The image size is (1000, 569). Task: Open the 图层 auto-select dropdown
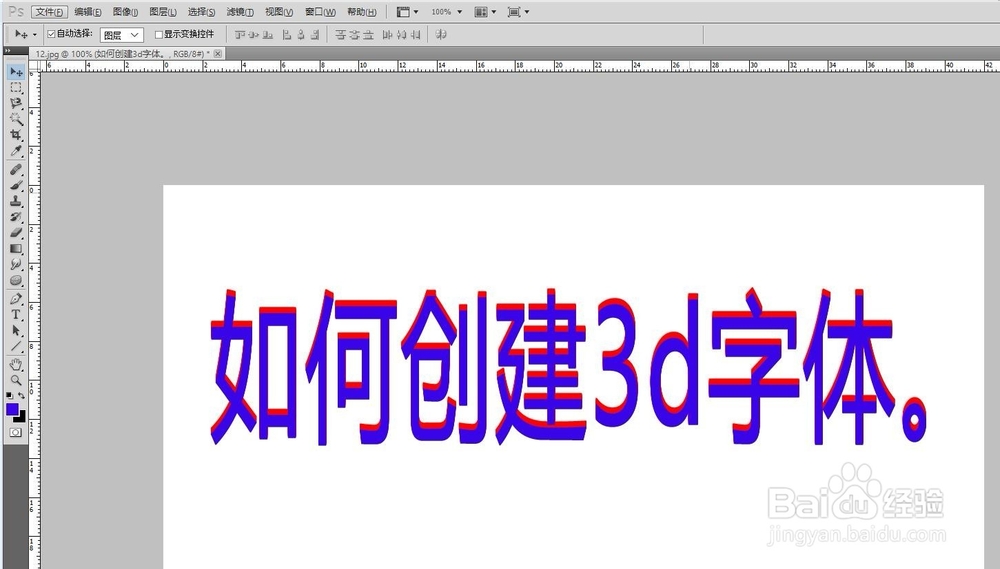point(121,35)
